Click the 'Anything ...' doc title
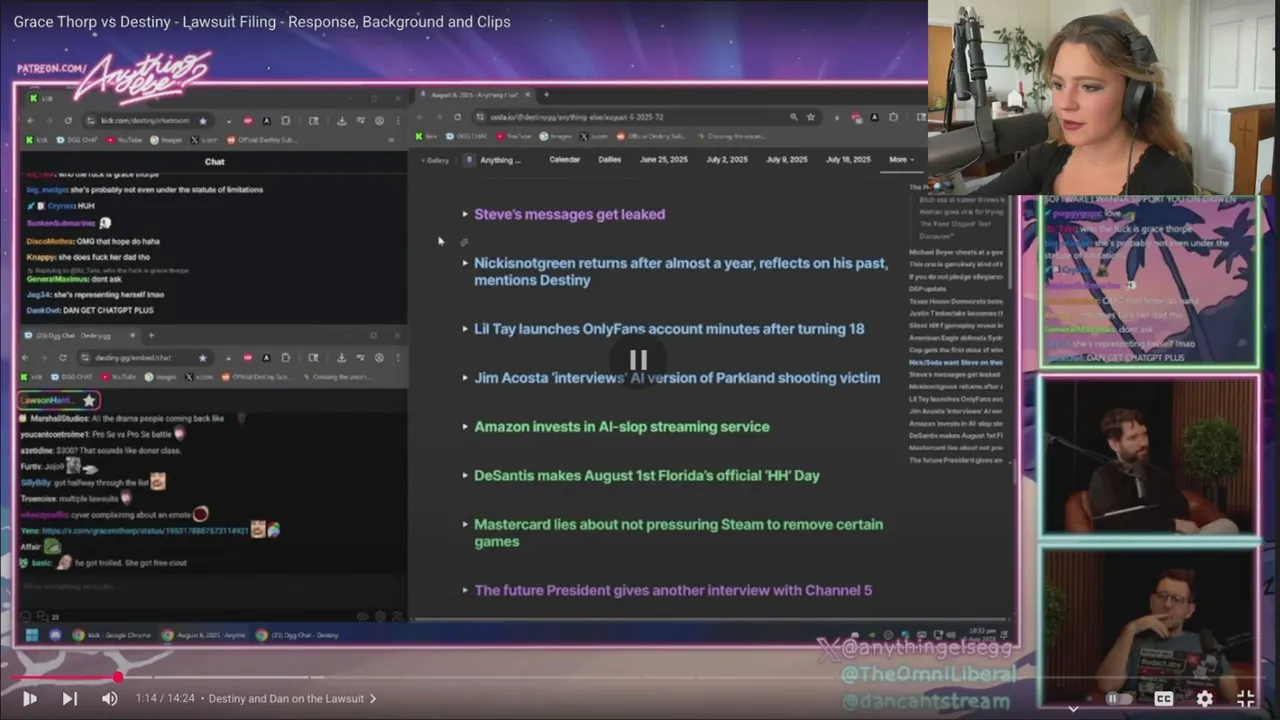The image size is (1280, 720). click(x=500, y=160)
